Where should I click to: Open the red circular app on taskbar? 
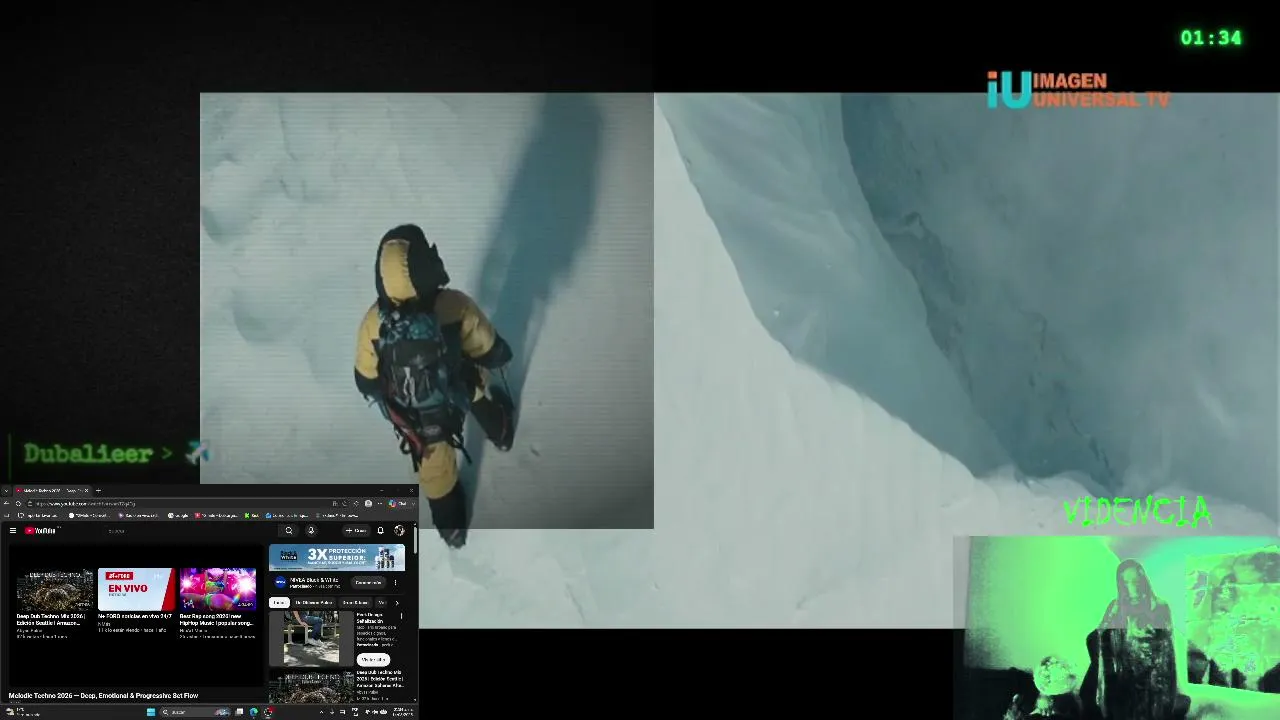pyautogui.click(x=267, y=712)
